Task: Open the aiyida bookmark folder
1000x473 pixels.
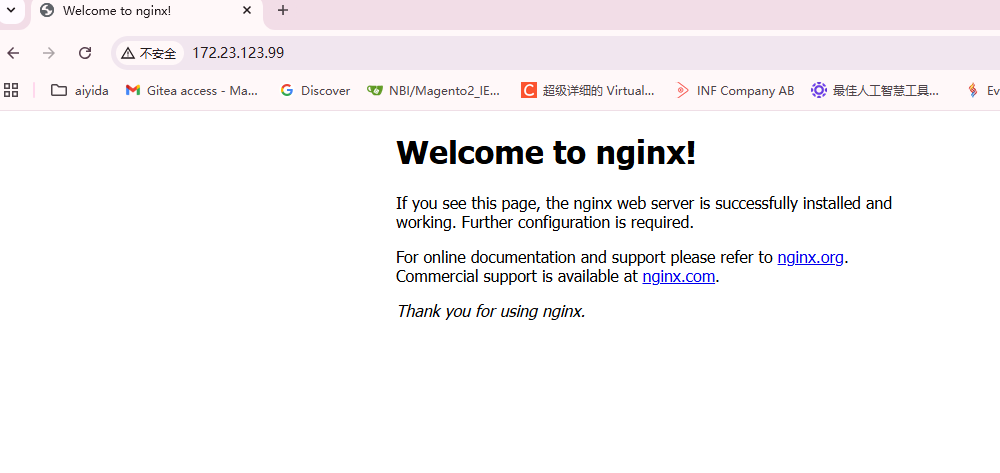Action: [x=80, y=91]
